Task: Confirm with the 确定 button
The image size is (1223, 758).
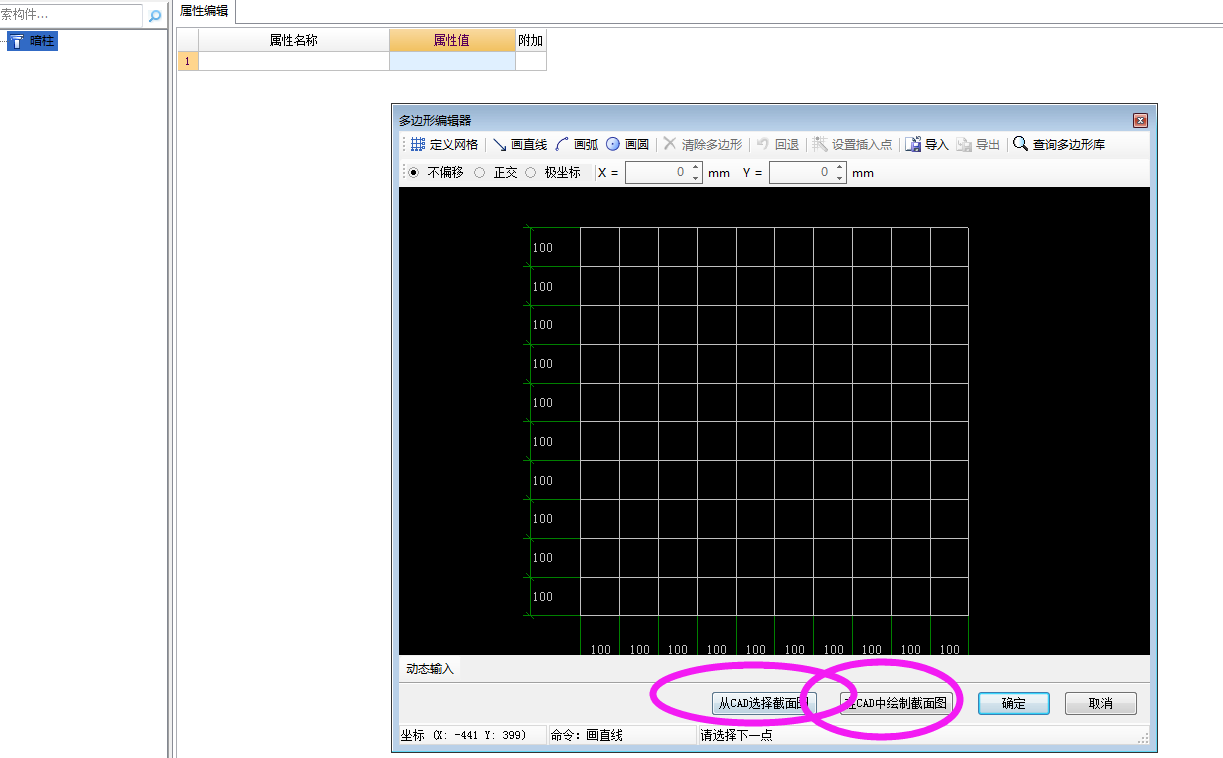Action: tap(1014, 704)
